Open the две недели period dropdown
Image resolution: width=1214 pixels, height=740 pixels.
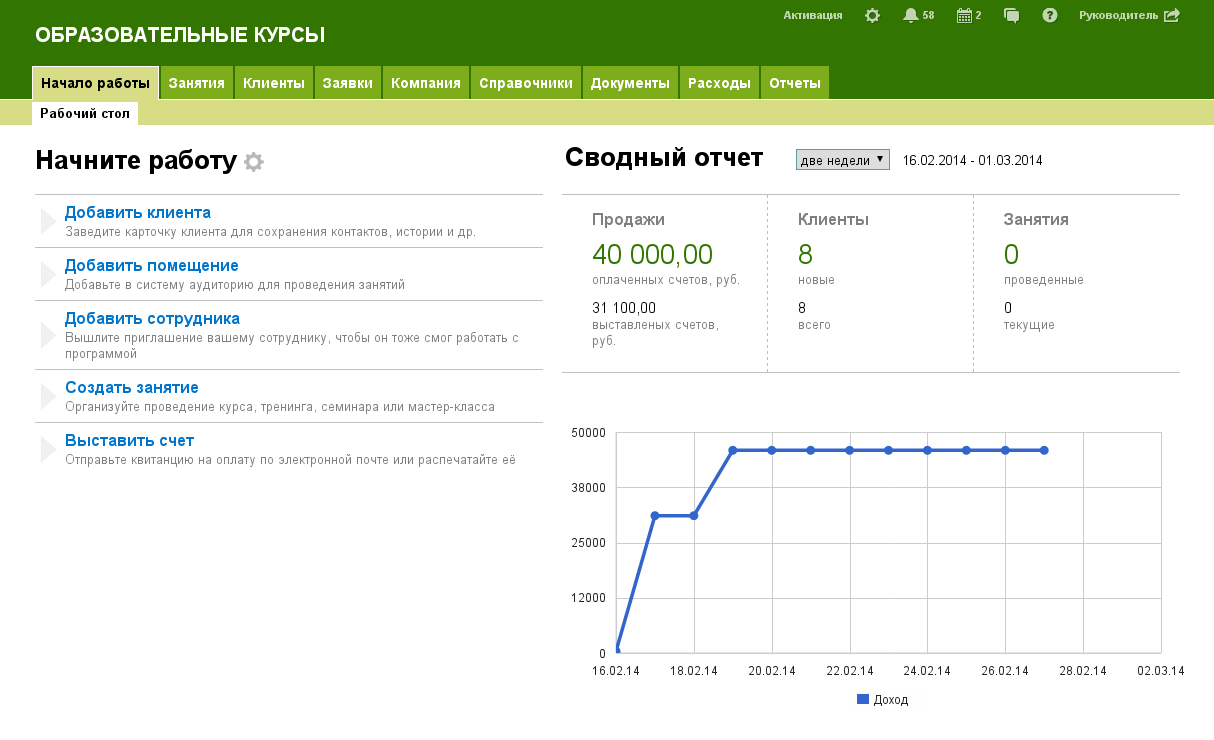tap(842, 160)
